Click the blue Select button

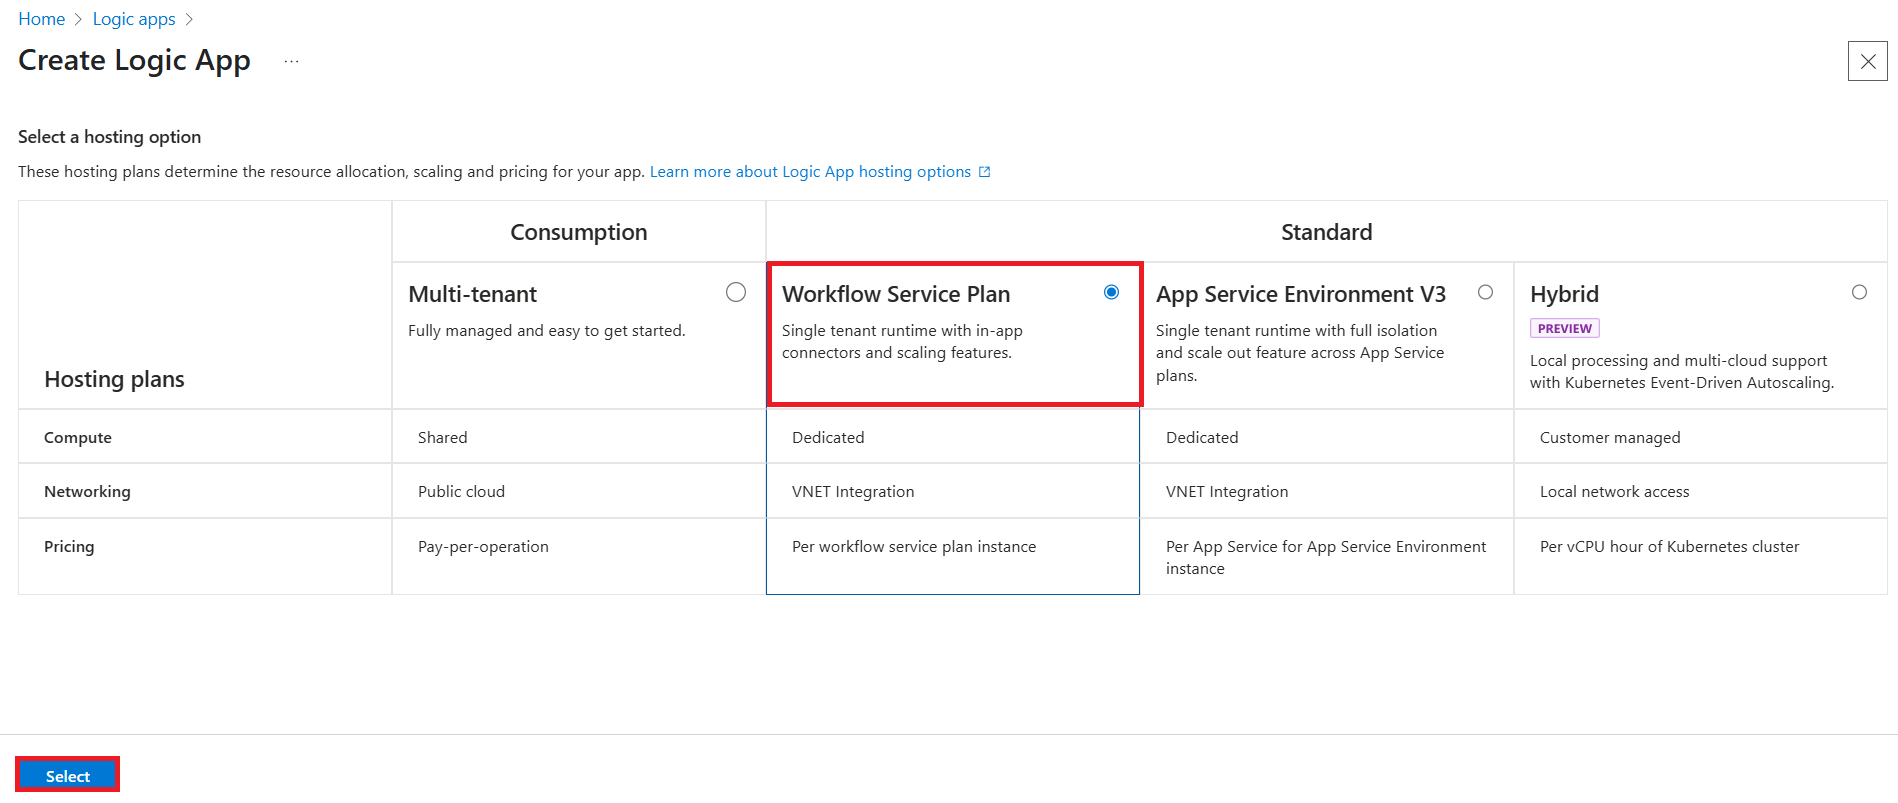[x=68, y=776]
